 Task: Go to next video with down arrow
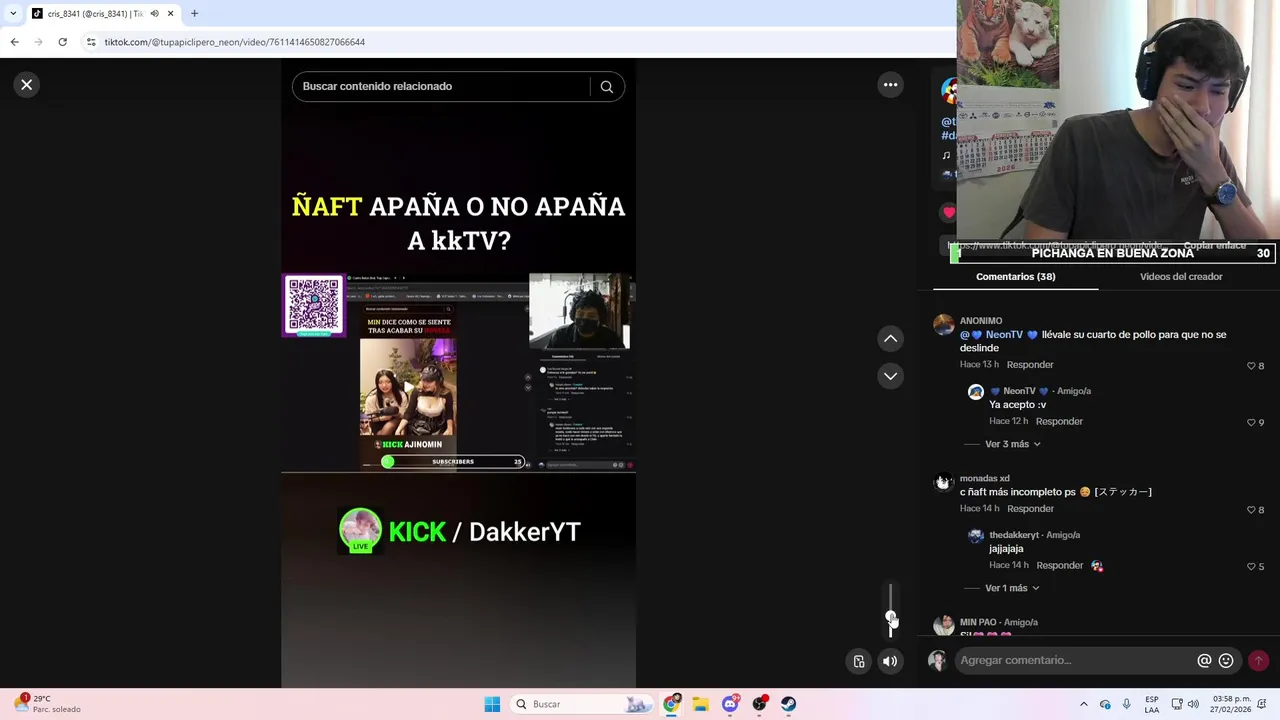[x=890, y=376]
